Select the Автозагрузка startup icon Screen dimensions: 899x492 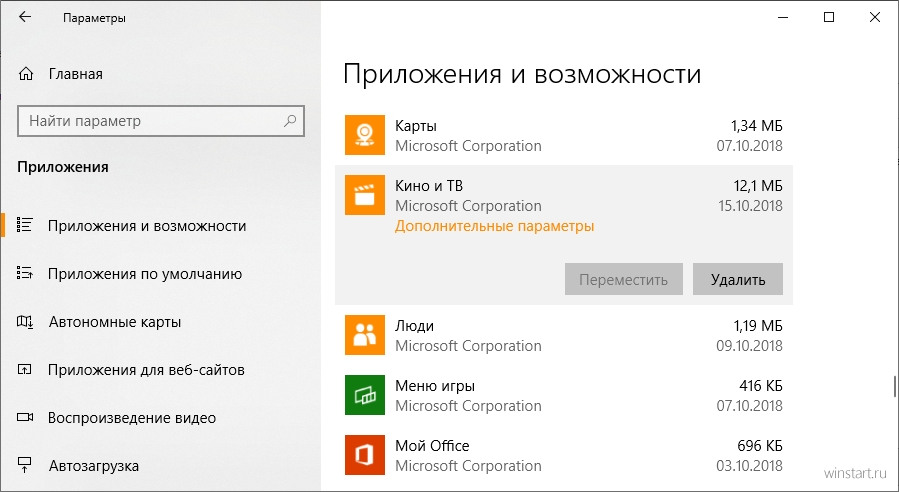[25, 465]
